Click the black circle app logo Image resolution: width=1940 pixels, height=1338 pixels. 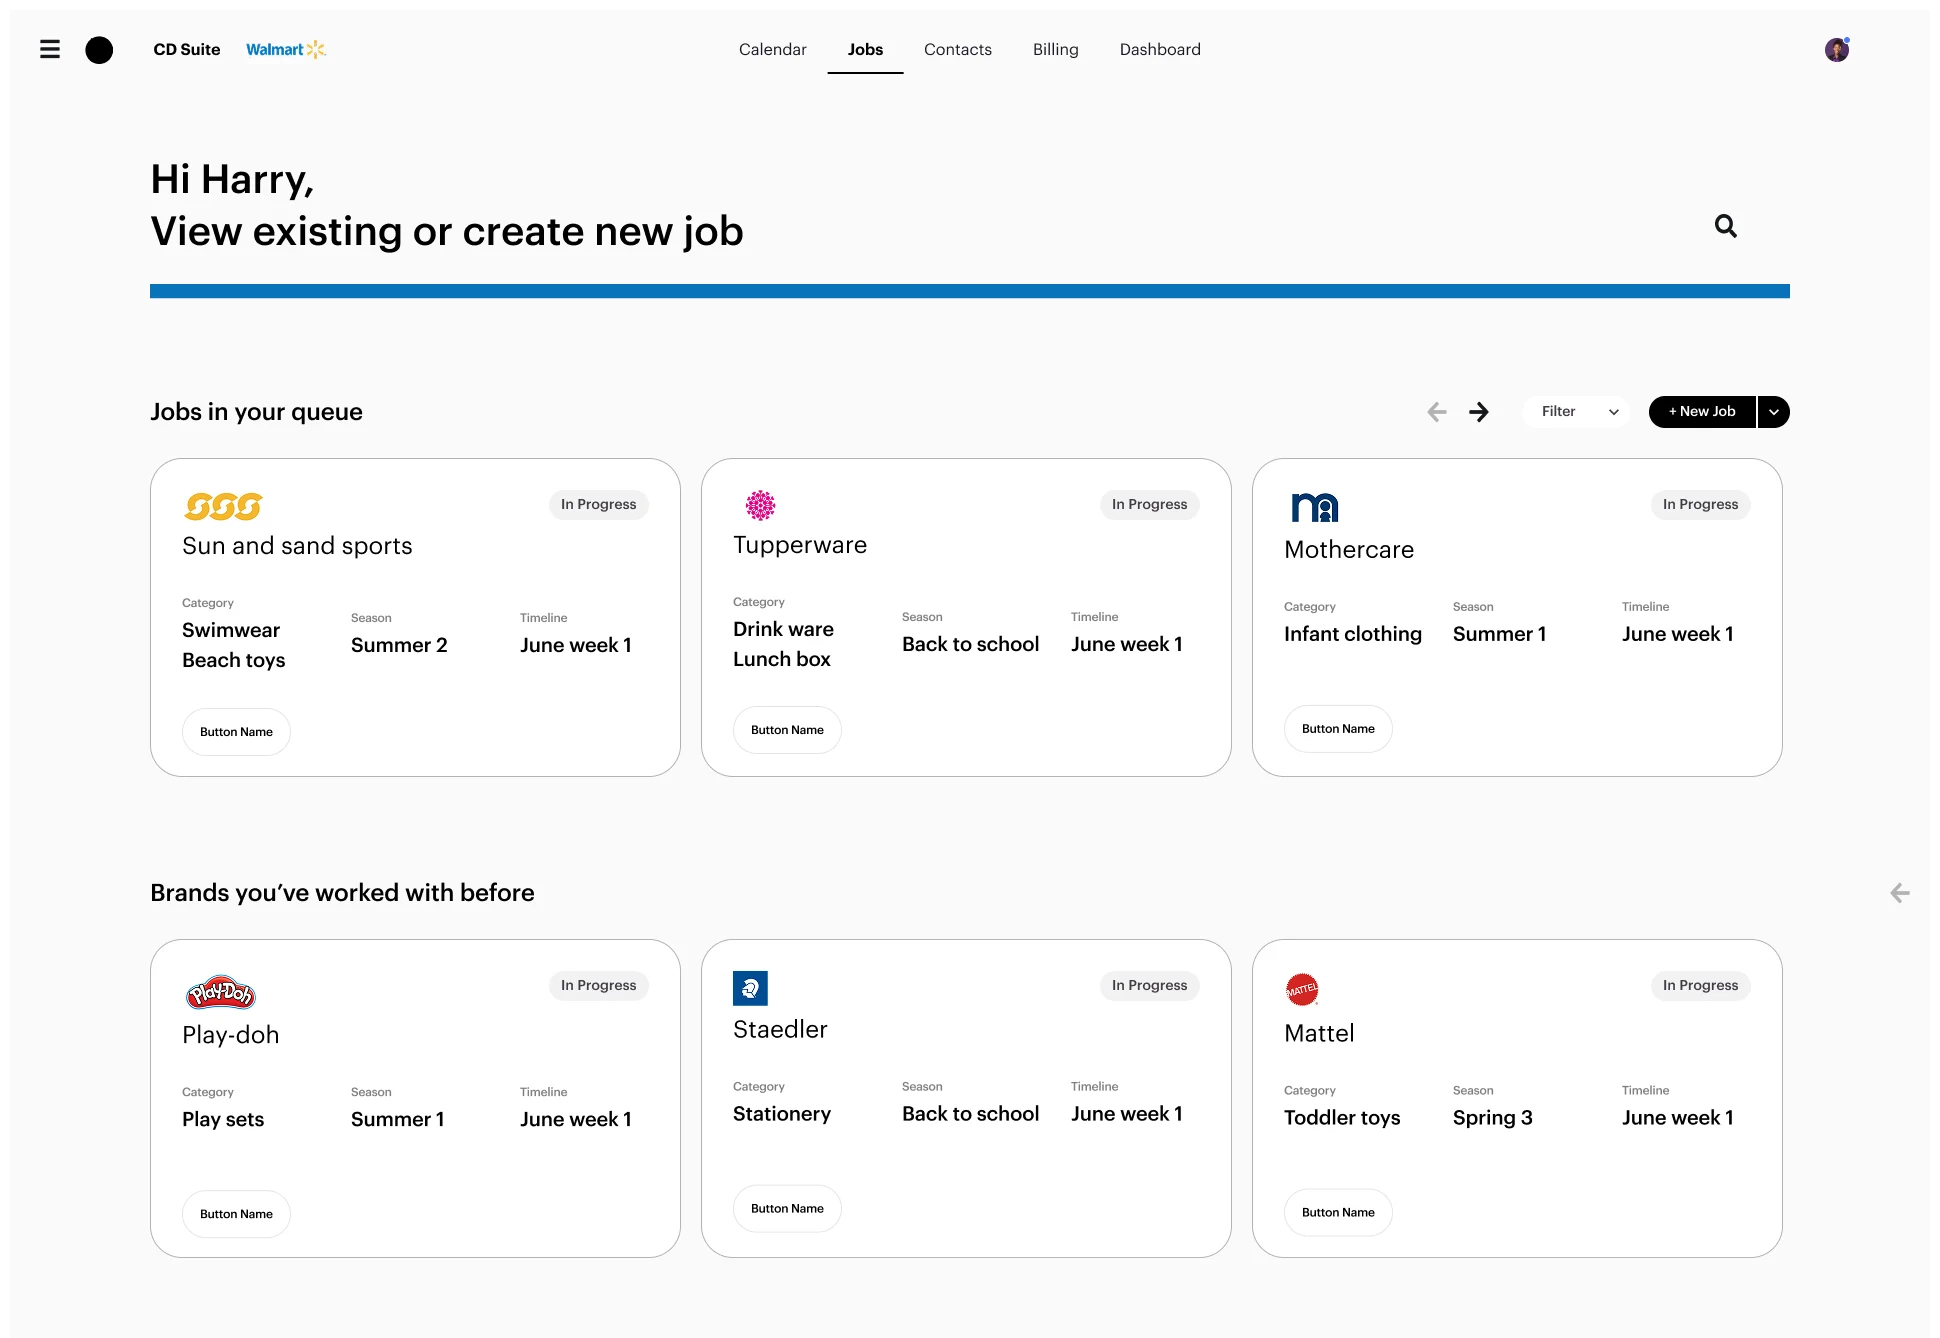point(99,50)
